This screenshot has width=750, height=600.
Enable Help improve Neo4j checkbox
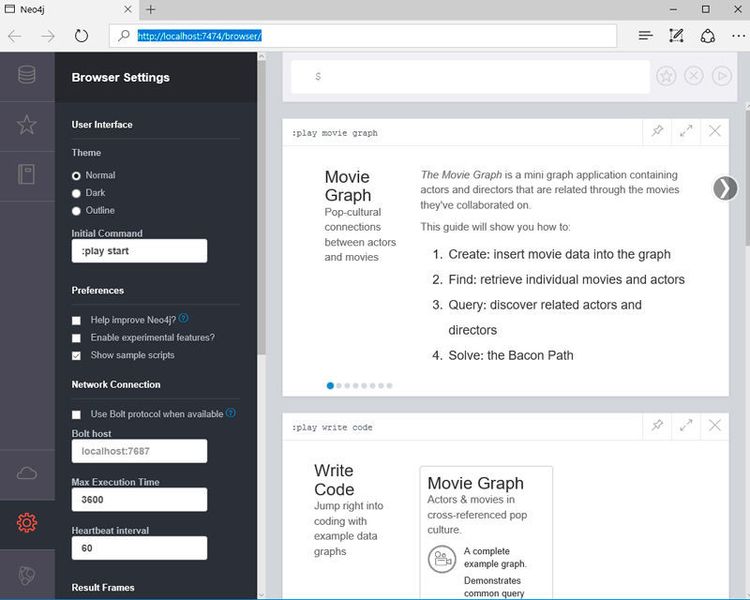click(76, 321)
